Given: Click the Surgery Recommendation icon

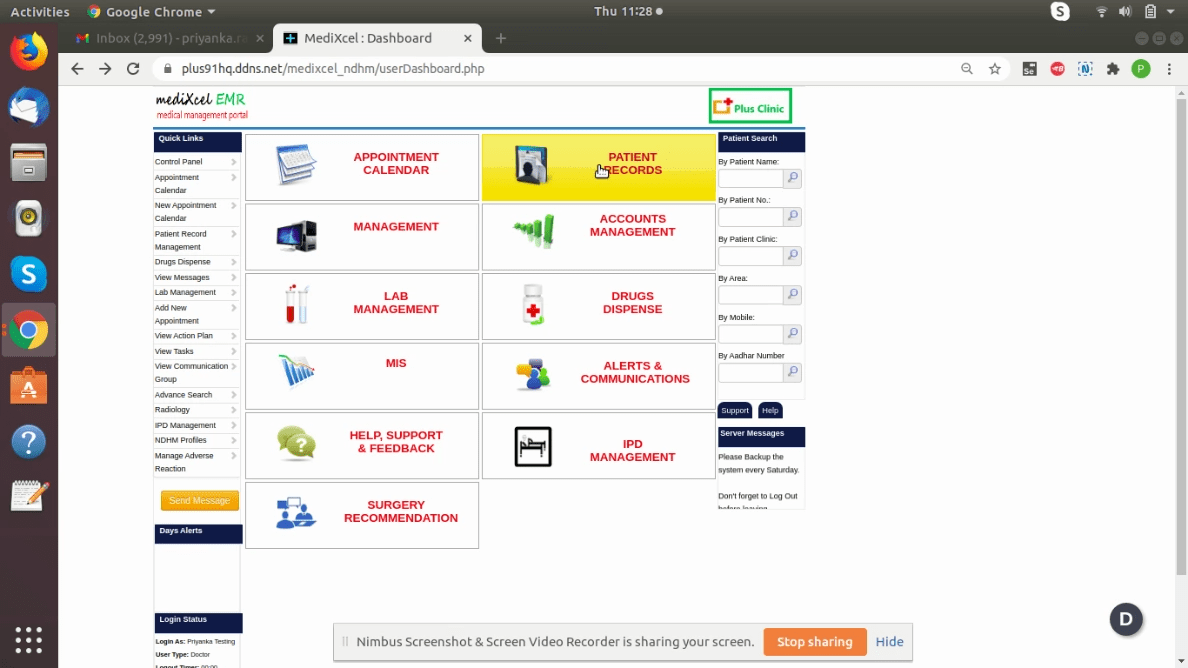Looking at the screenshot, I should click(296, 513).
